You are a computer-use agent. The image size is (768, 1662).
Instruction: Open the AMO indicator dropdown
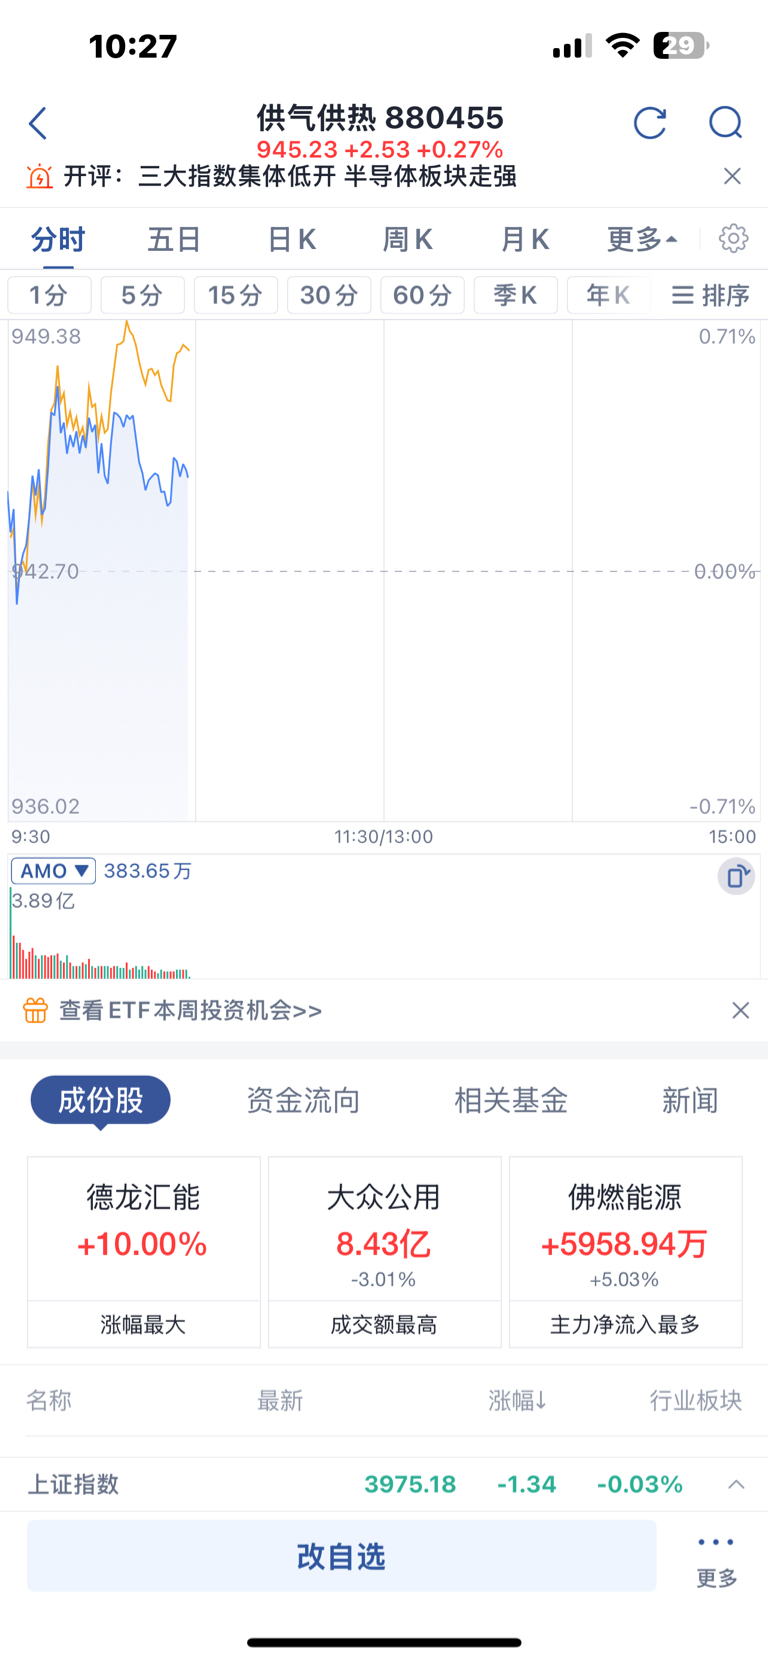tap(53, 871)
